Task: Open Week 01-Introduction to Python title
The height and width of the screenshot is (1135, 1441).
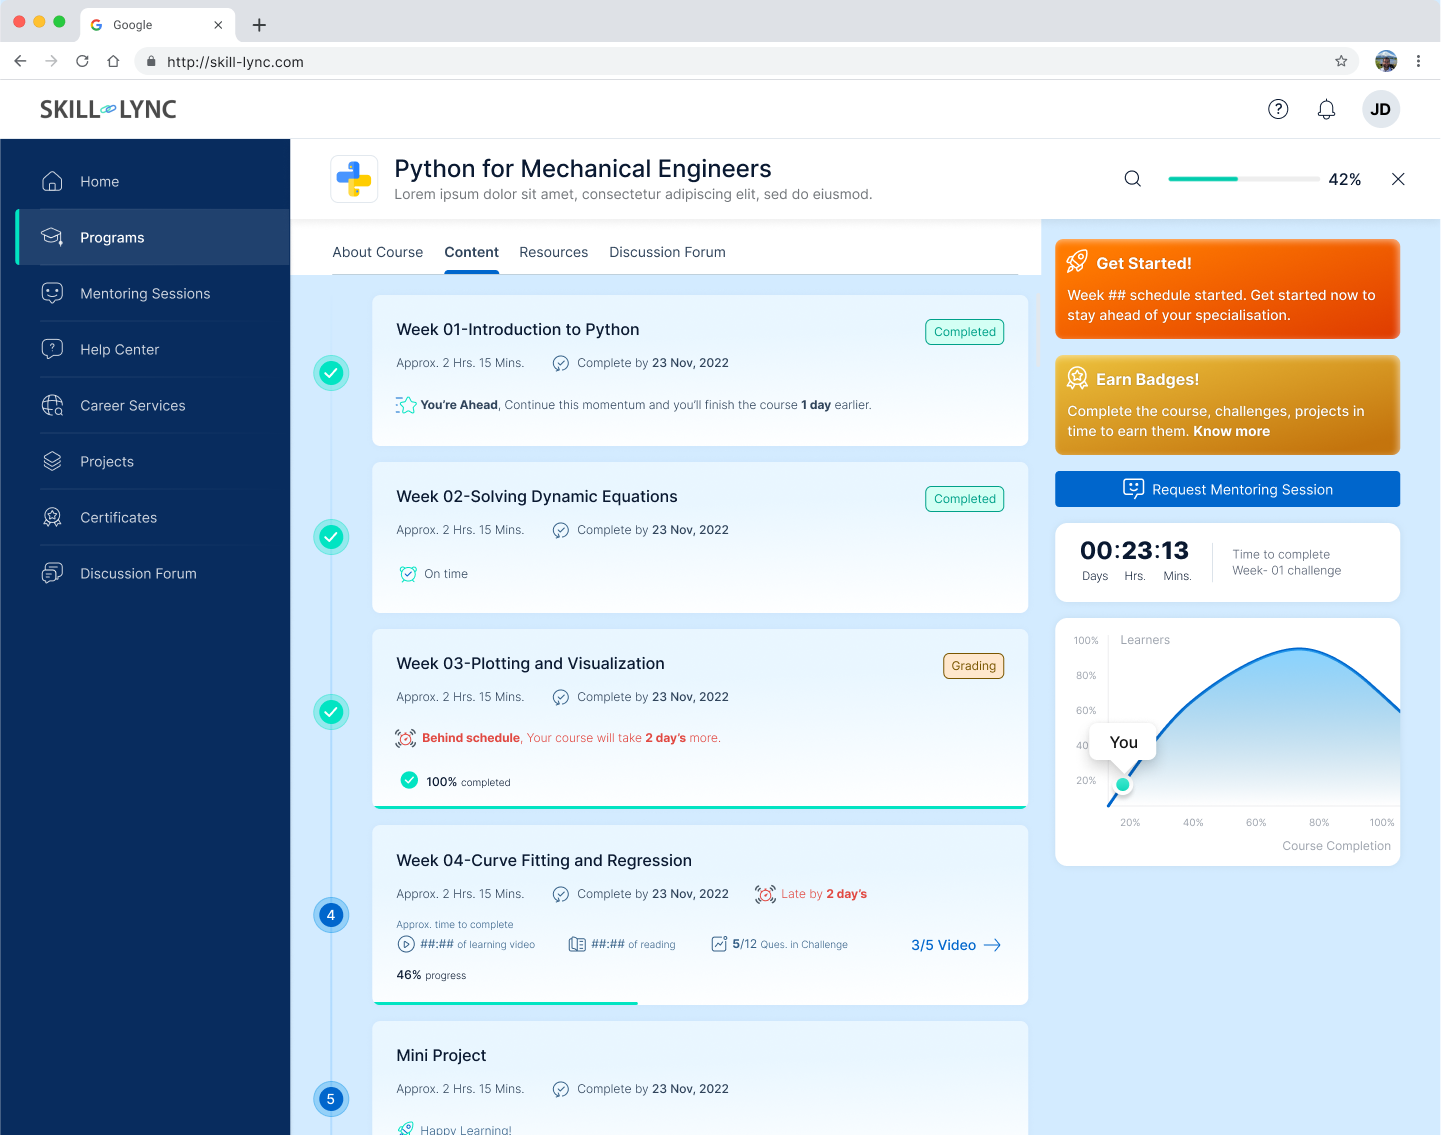Action: 517,329
